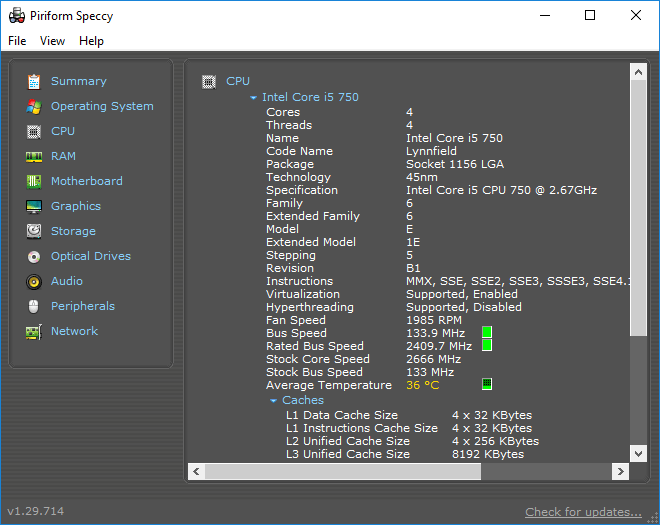Click the L2 Unified Cache Size label
660x525 pixels.
tap(348, 441)
